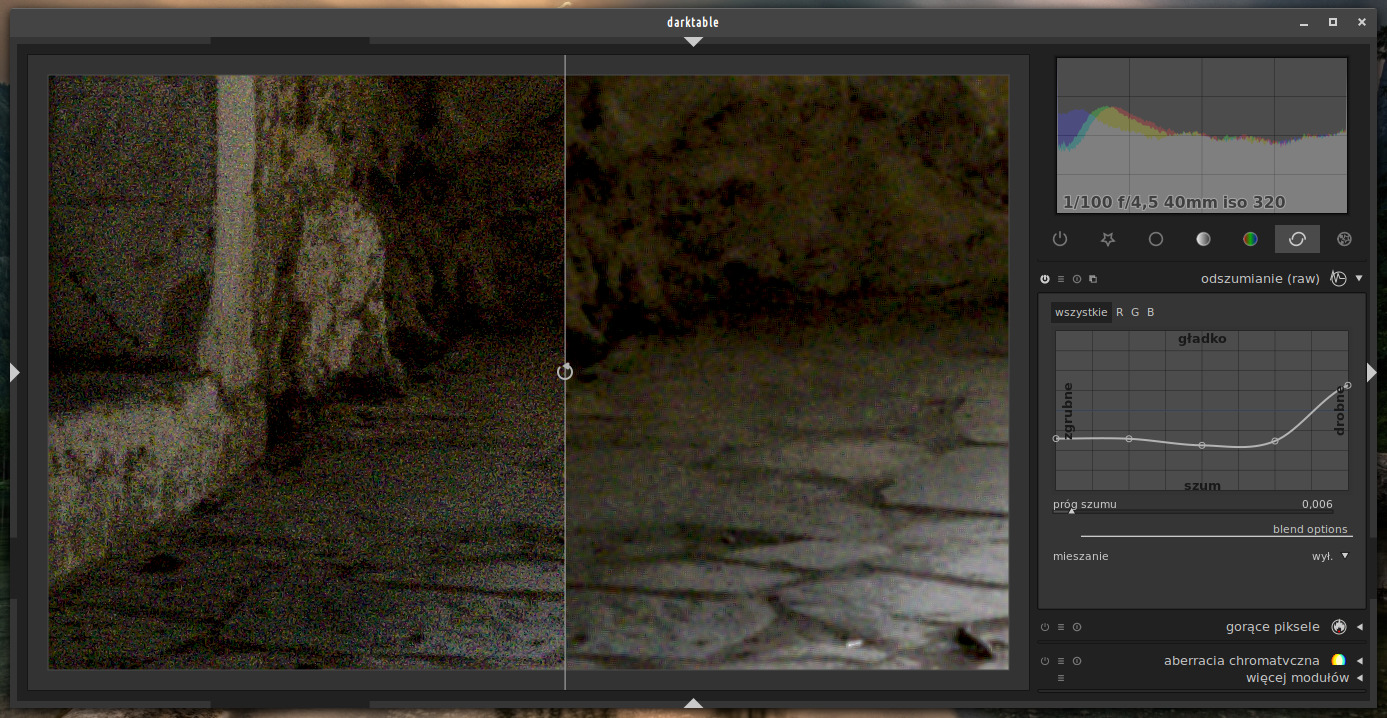The height and width of the screenshot is (718, 1387).
Task: Select the B channel tab
Action: (1150, 312)
